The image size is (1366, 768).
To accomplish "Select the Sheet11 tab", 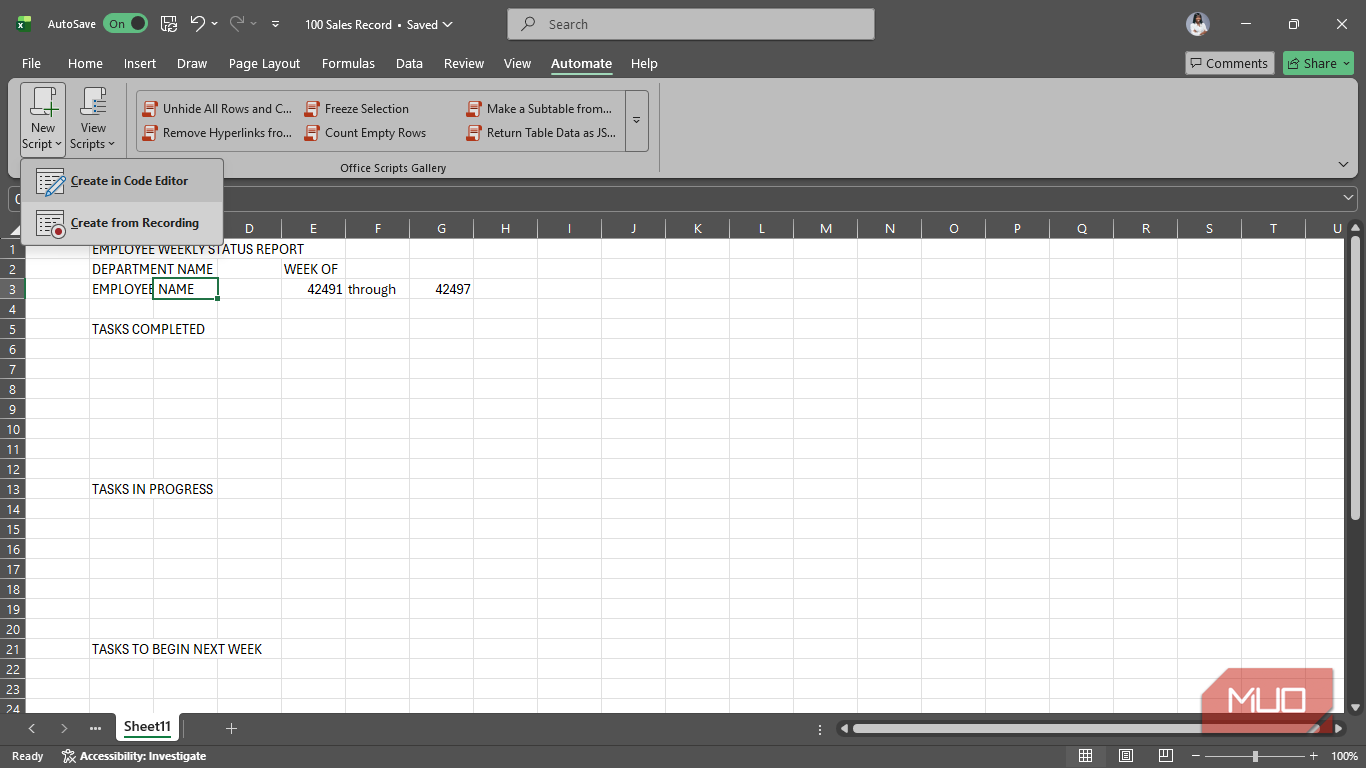I will pos(147,728).
